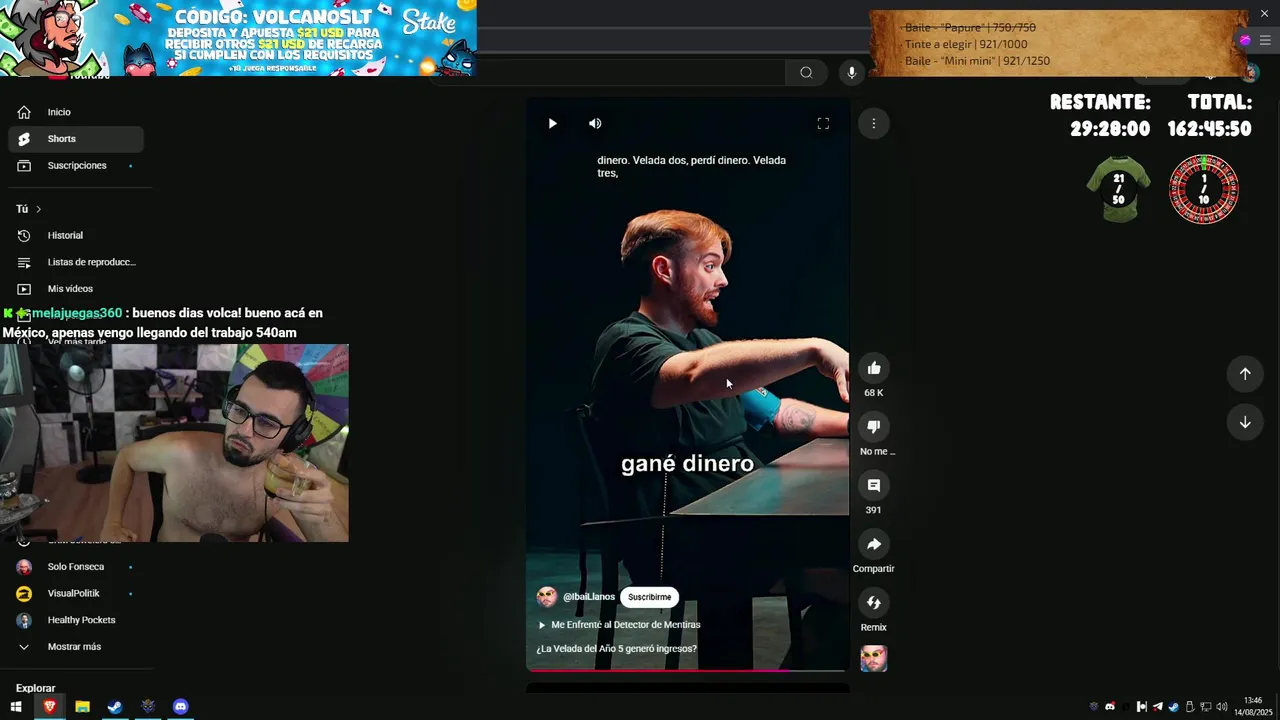
Task: Expand subscriptions with Mostrar más
Action: point(75,647)
